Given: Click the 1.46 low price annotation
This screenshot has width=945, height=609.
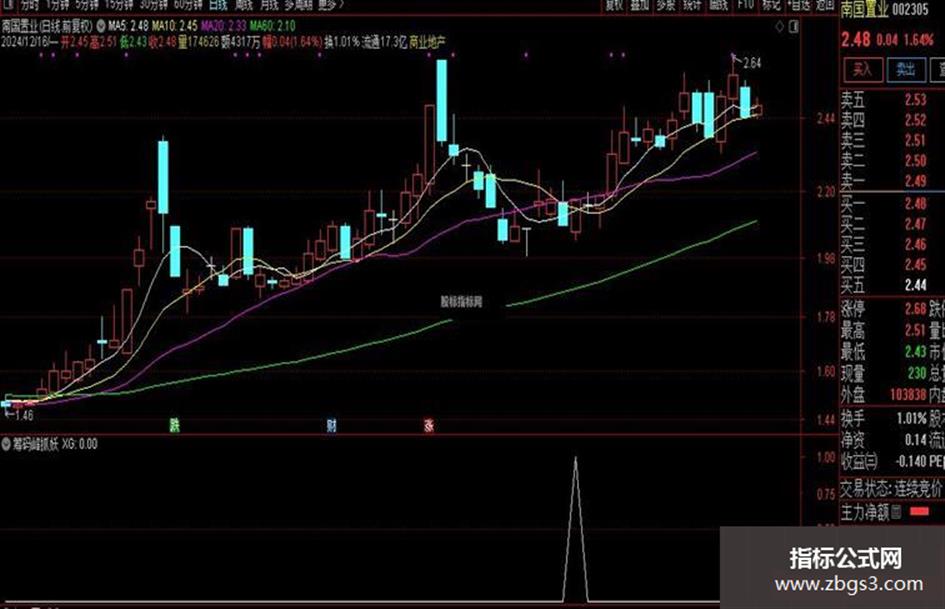Looking at the screenshot, I should pyautogui.click(x=24, y=415).
